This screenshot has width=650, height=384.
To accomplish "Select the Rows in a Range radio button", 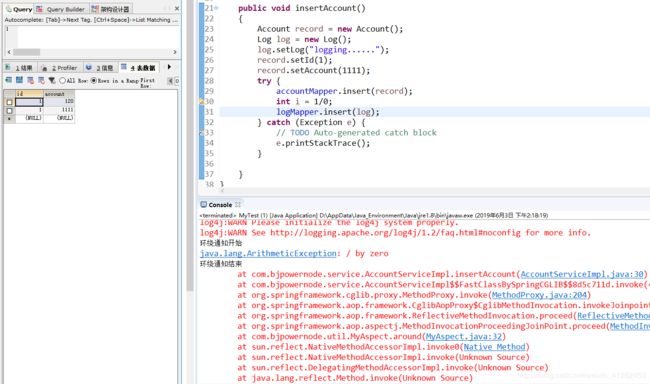I will (x=93, y=80).
